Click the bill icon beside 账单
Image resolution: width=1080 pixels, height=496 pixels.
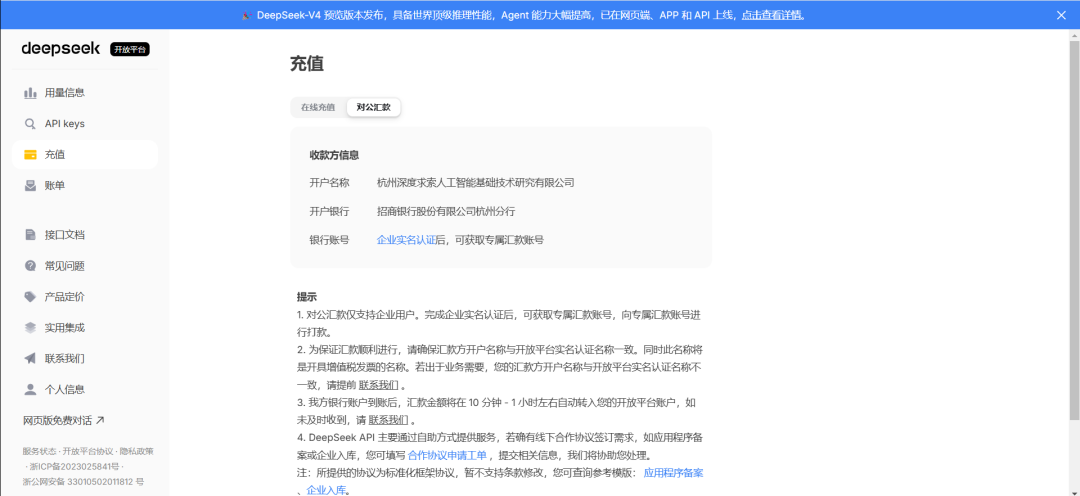coord(30,186)
